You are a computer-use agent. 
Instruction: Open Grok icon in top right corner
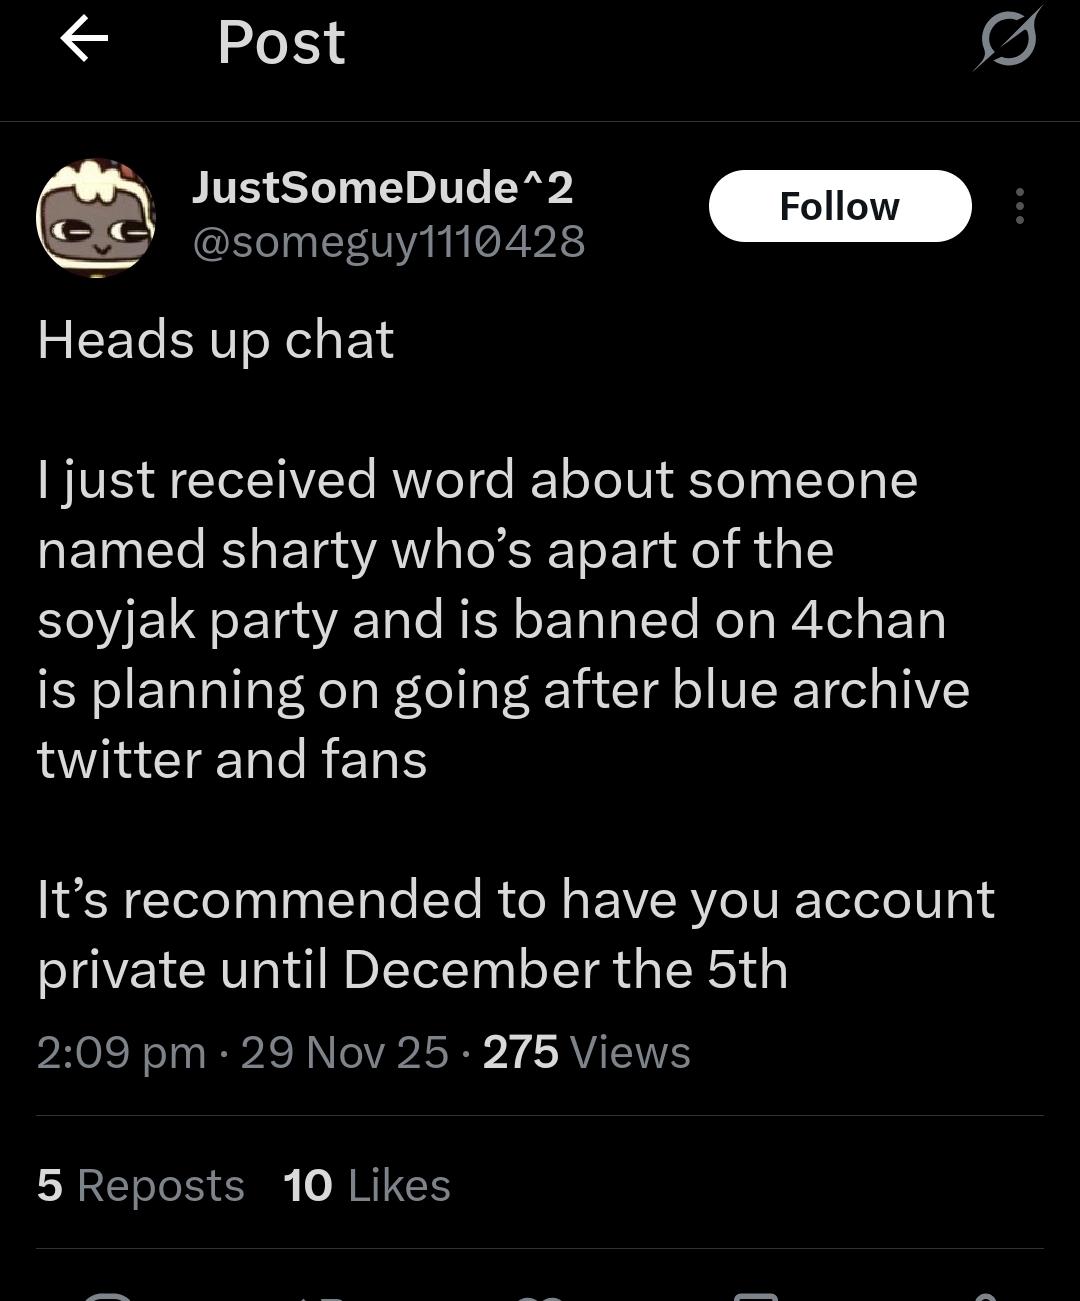pyautogui.click(x=1007, y=40)
